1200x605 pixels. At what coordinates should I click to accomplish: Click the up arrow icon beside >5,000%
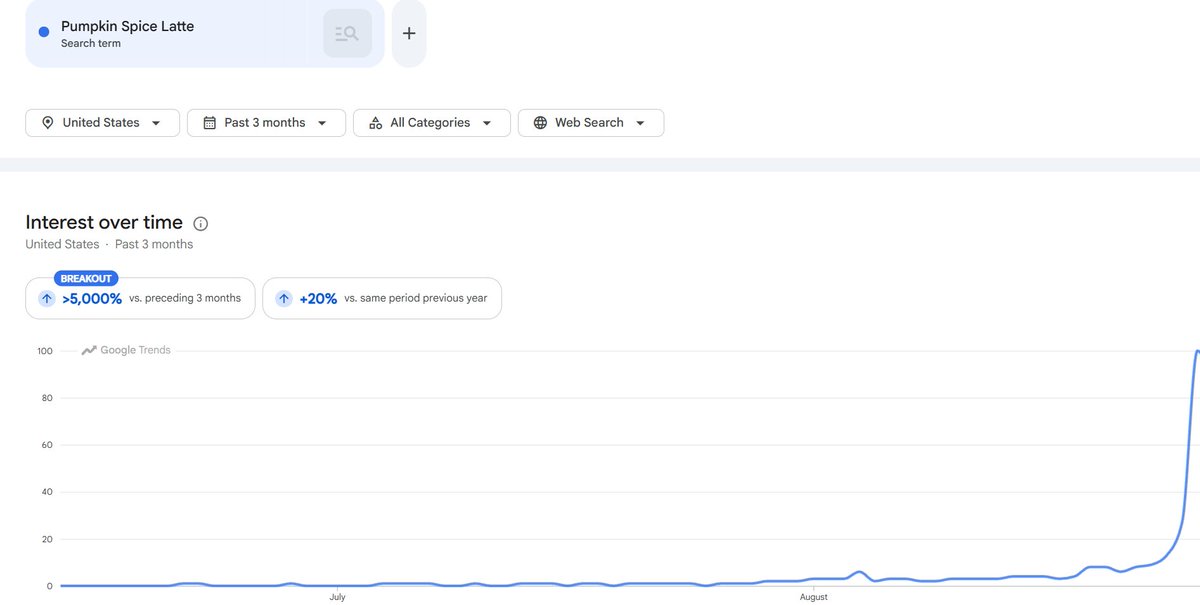tap(46, 298)
